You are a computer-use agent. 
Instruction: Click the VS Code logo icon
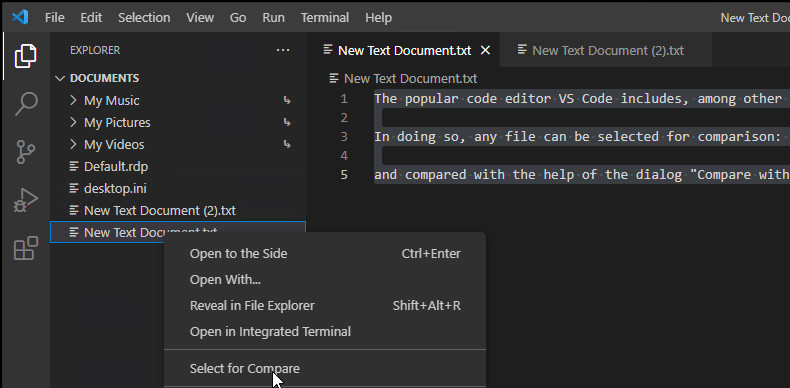click(20, 18)
